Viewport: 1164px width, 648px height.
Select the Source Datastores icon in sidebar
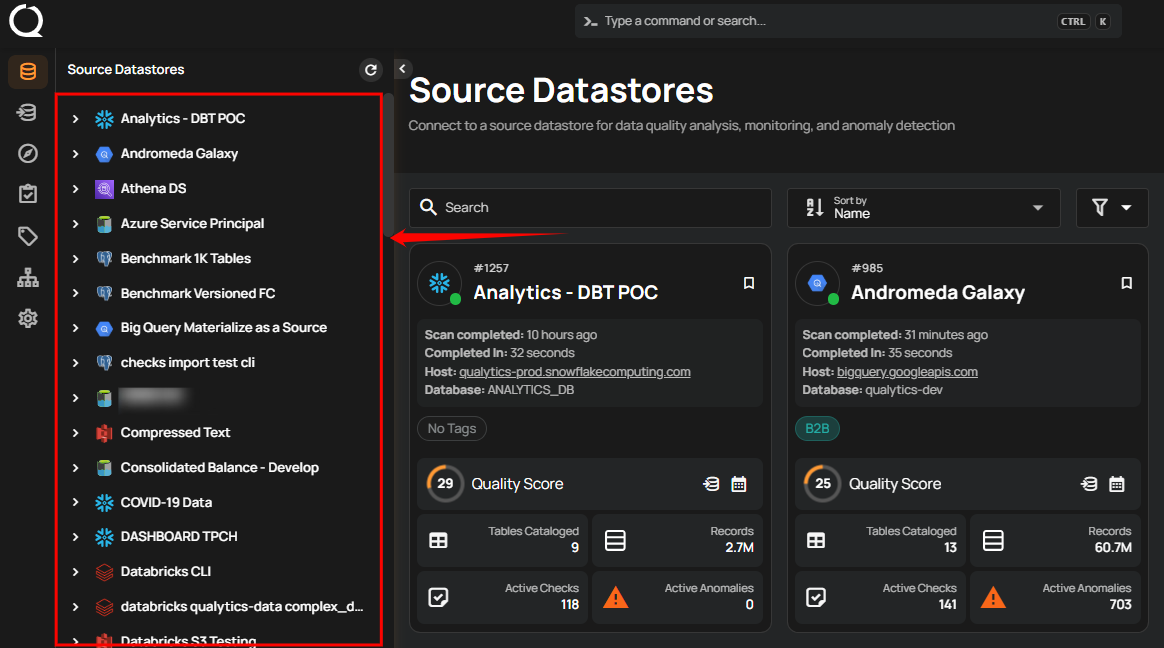tap(27, 72)
